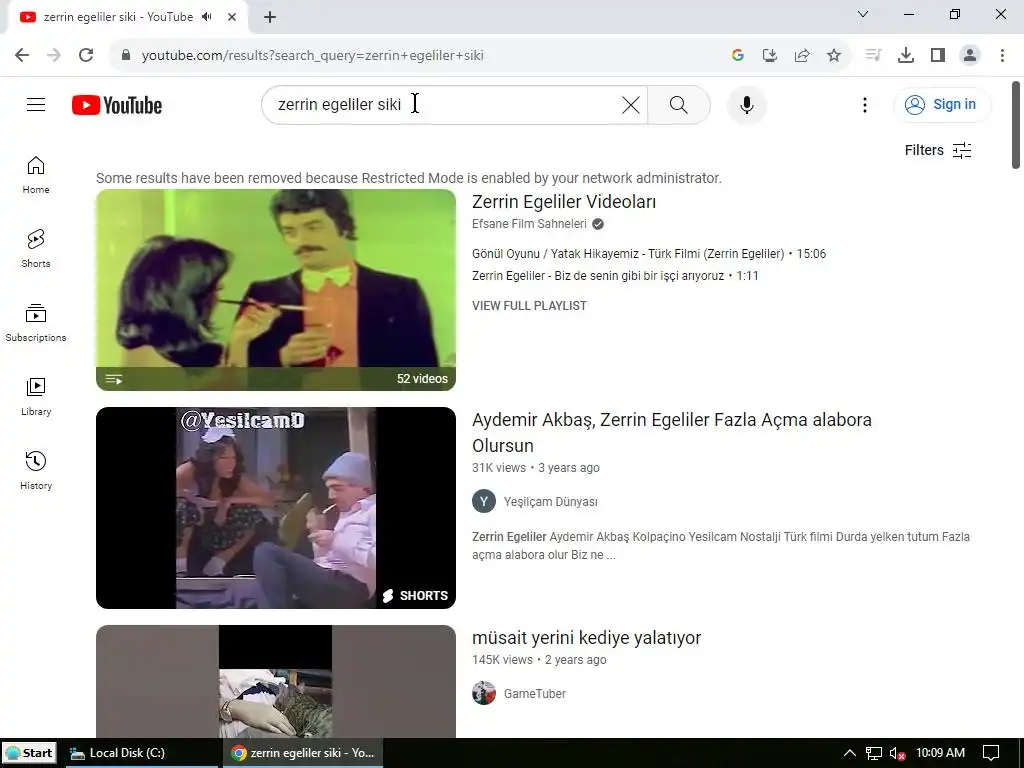The height and width of the screenshot is (768, 1024).
Task: Click the YouTube logo
Action: pos(117,105)
